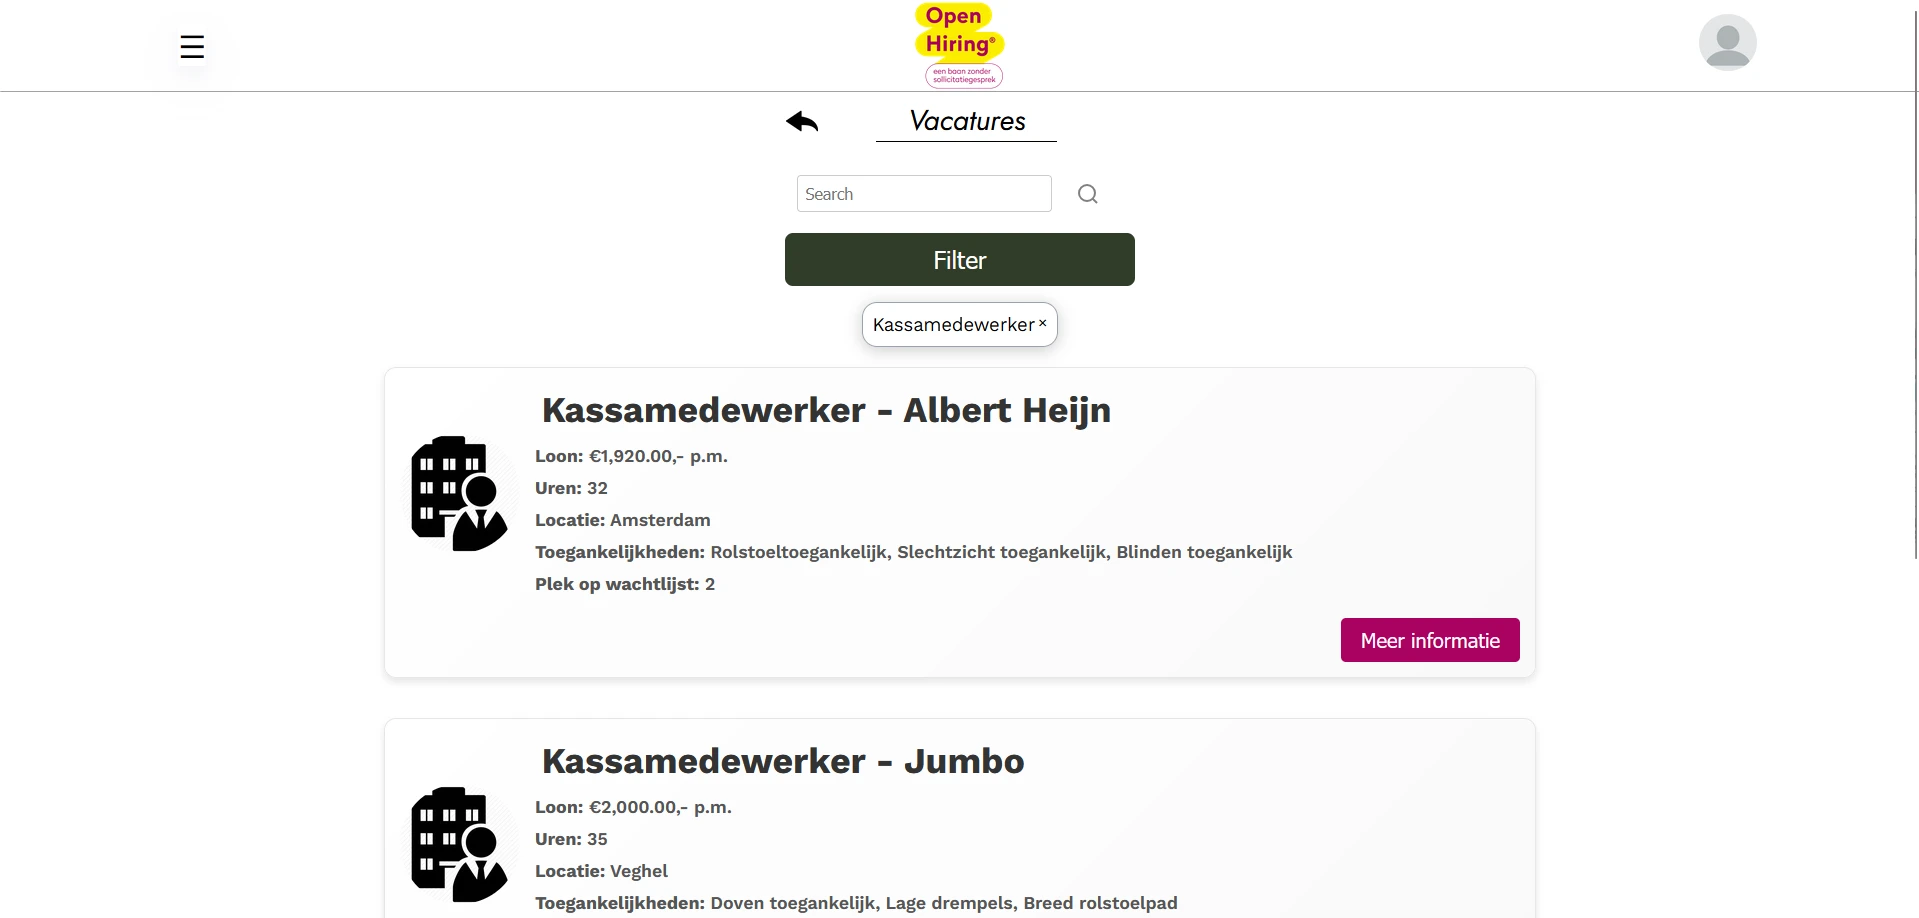Open the user profile avatar
The width and height of the screenshot is (1919, 918).
tap(1726, 42)
